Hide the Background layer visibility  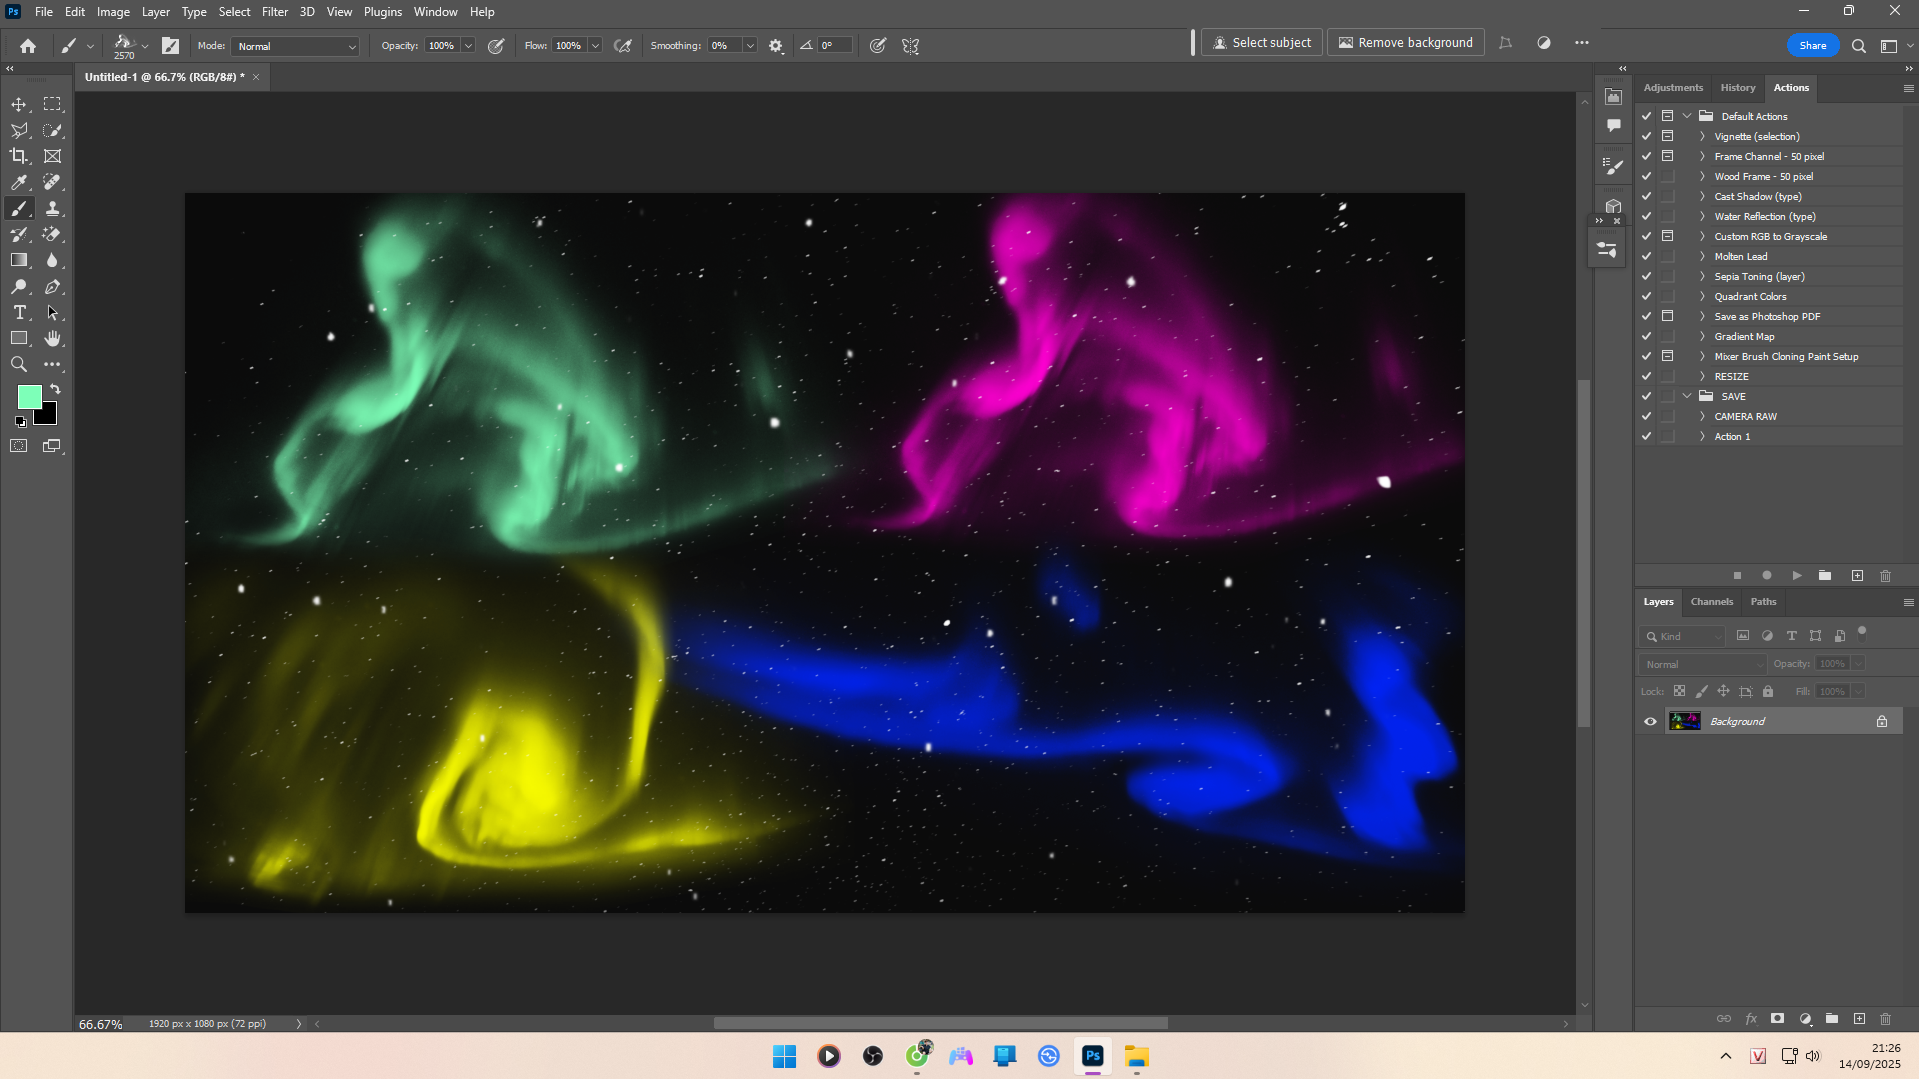point(1650,721)
